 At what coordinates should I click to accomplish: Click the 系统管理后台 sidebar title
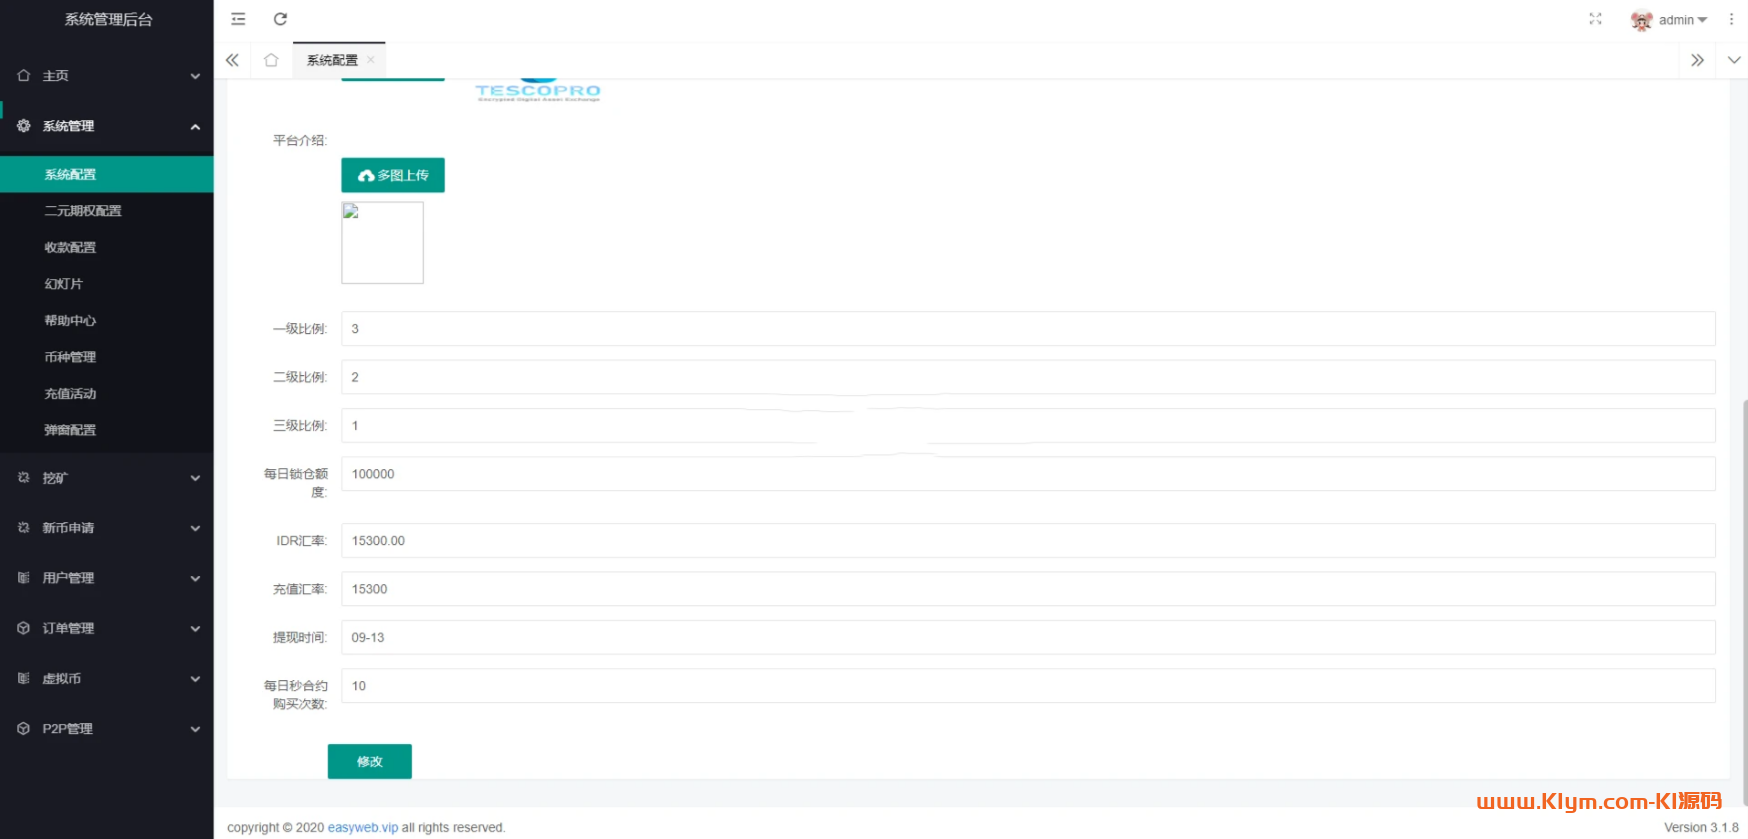[108, 19]
